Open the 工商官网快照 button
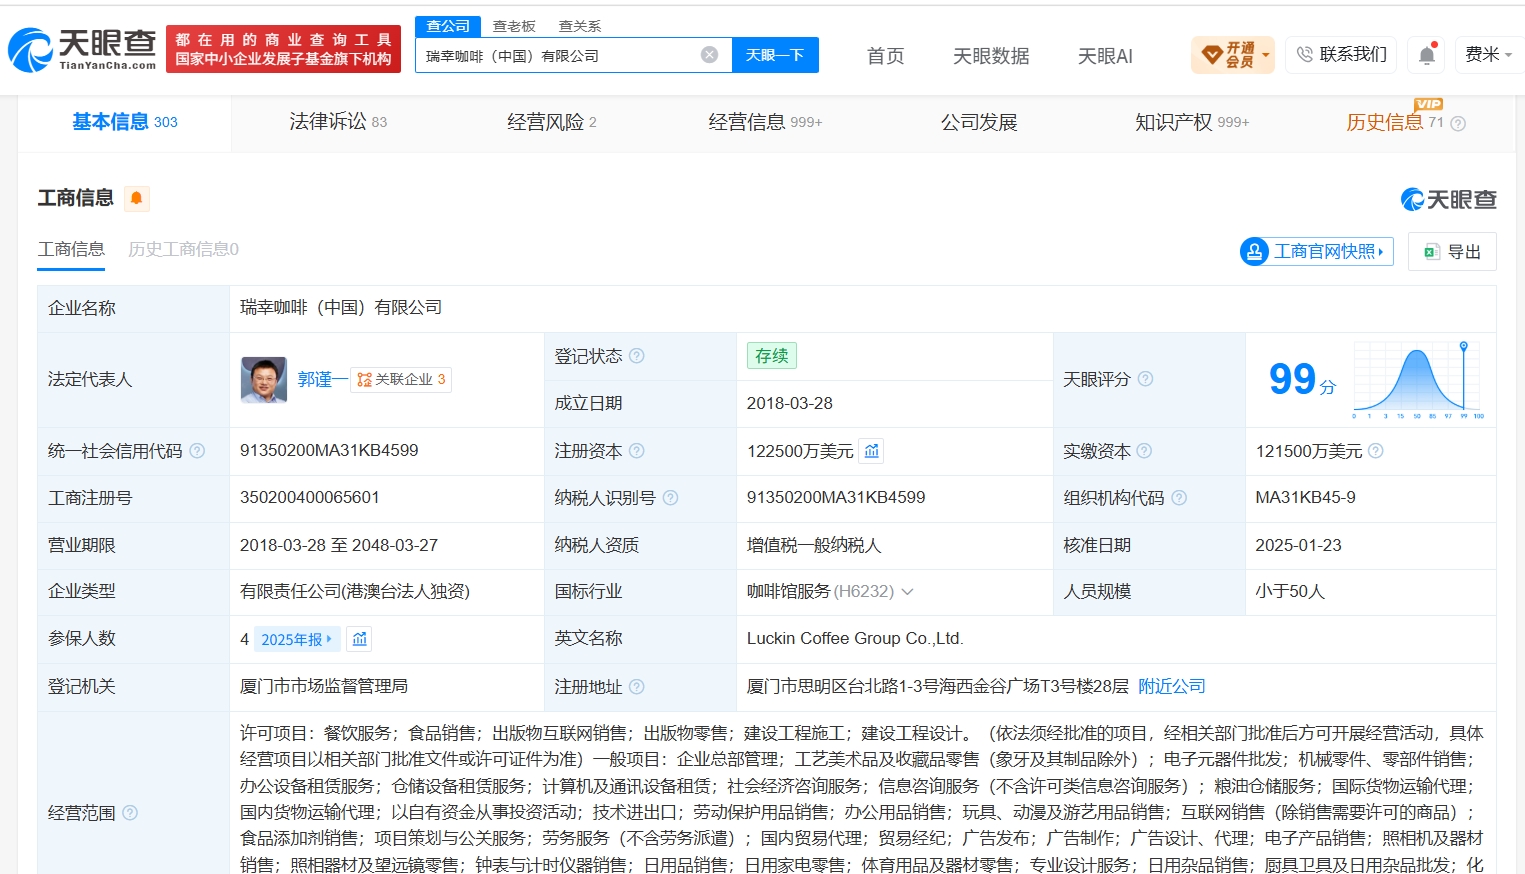This screenshot has width=1525, height=874. point(1317,252)
